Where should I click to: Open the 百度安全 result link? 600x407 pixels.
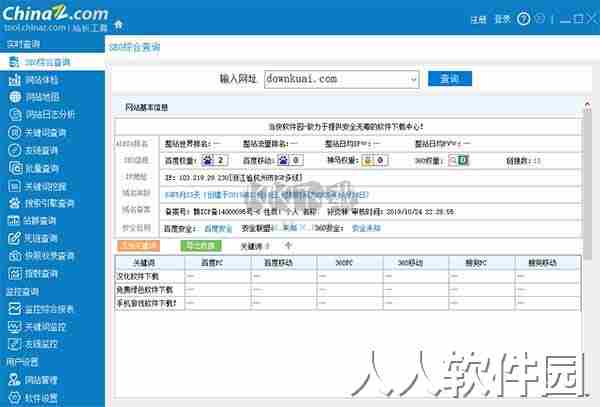[218, 229]
